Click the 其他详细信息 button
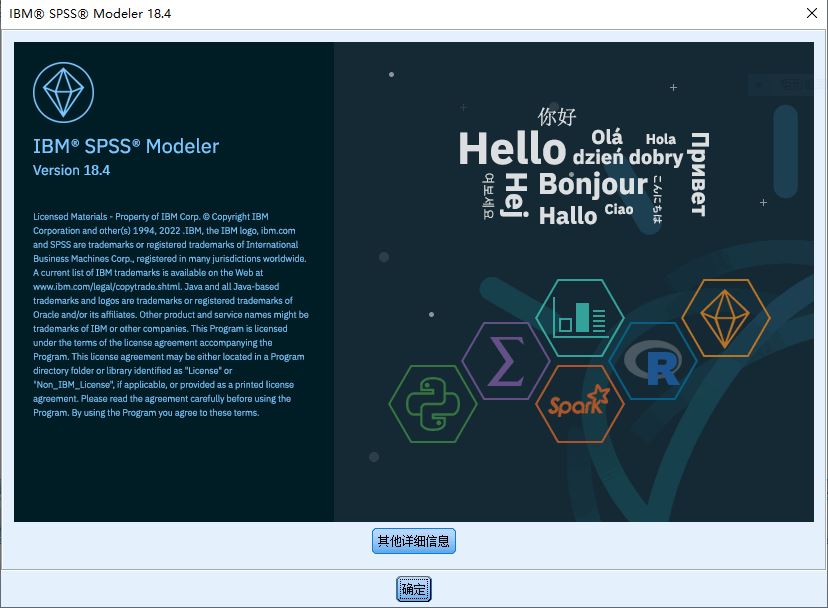Viewport: 828px width, 608px height. tap(413, 541)
